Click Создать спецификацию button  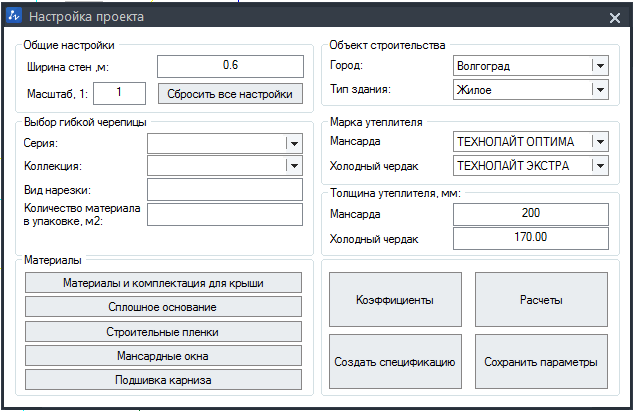(x=395, y=362)
